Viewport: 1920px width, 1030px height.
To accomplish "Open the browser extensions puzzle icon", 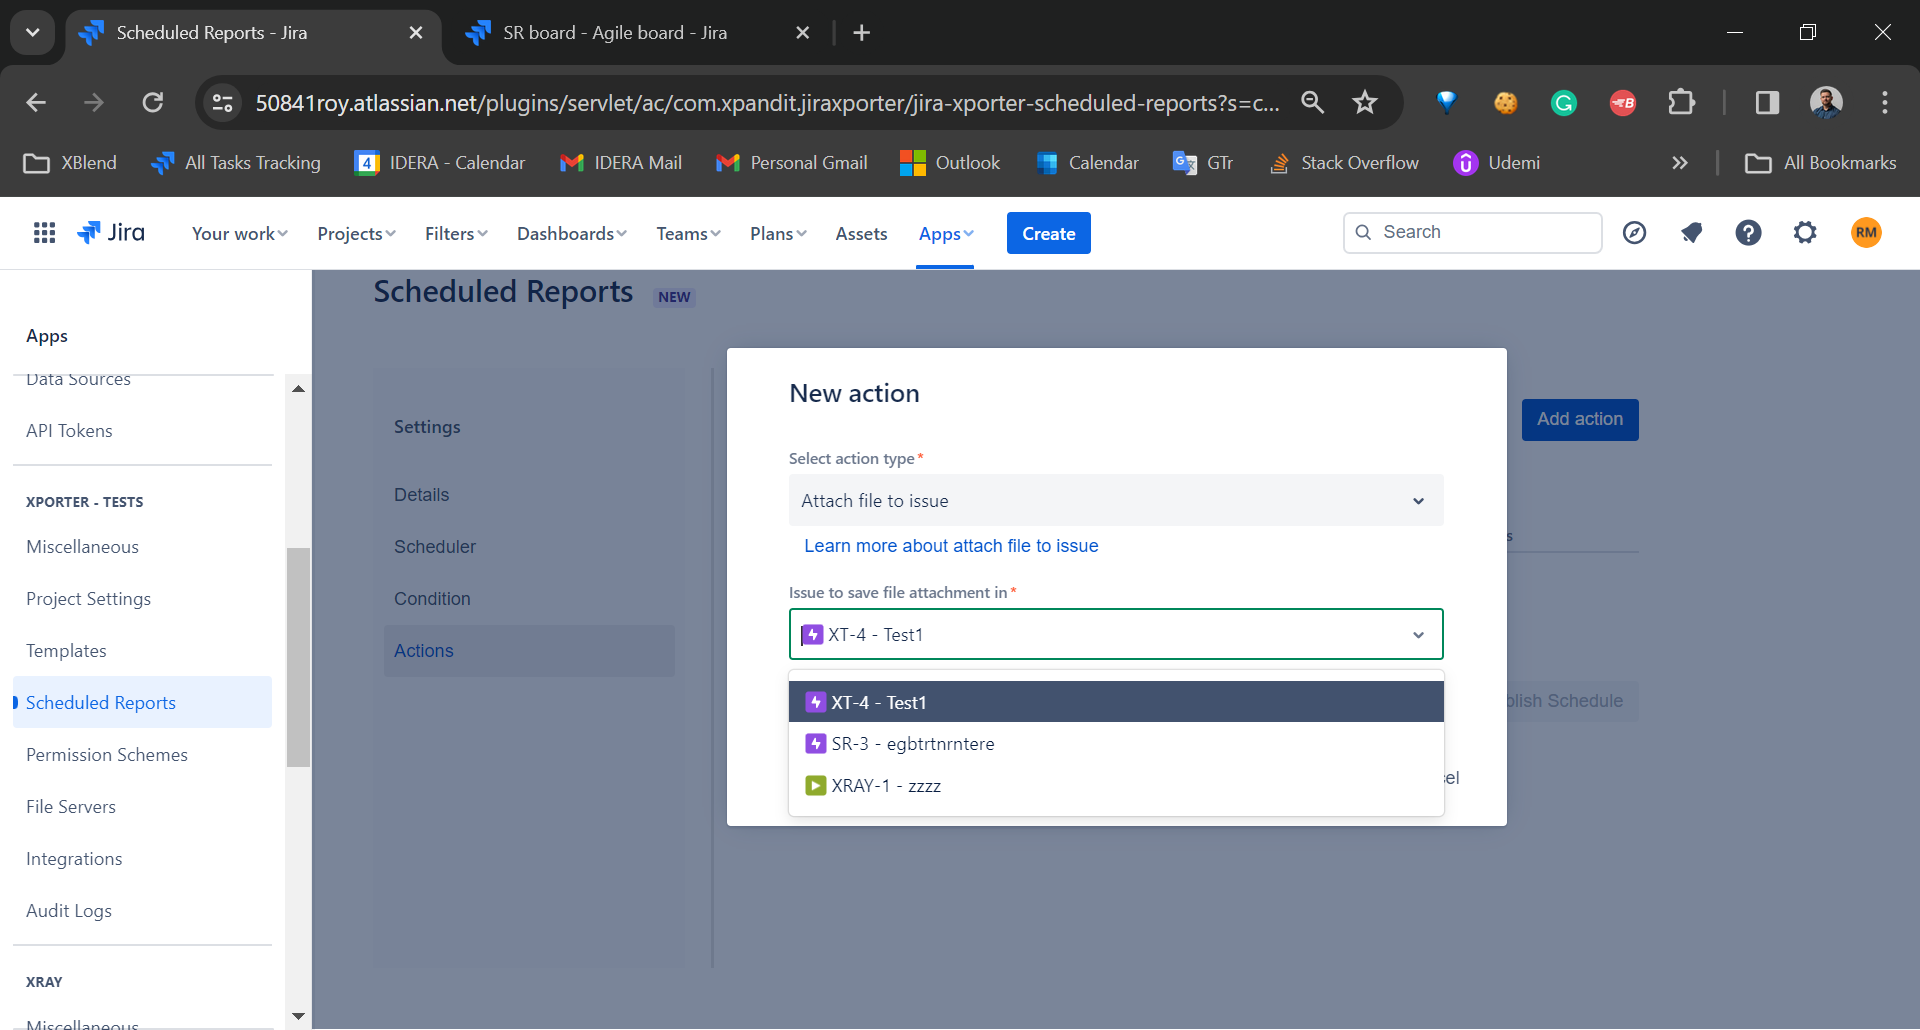I will click(x=1683, y=102).
